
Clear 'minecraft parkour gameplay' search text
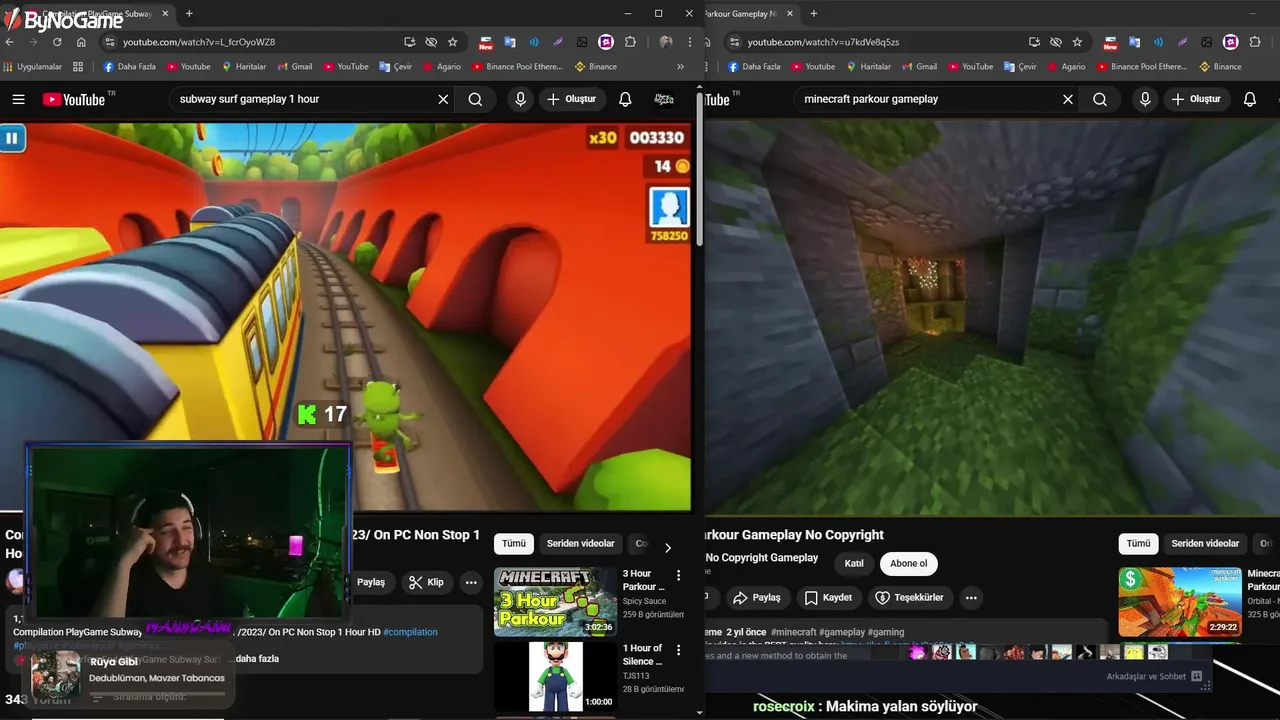(1068, 99)
